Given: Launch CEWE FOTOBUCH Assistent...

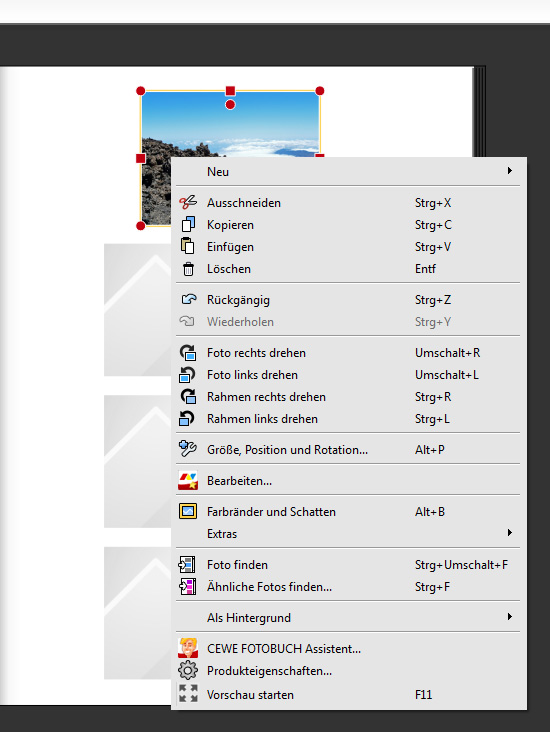Looking at the screenshot, I should tap(348, 648).
